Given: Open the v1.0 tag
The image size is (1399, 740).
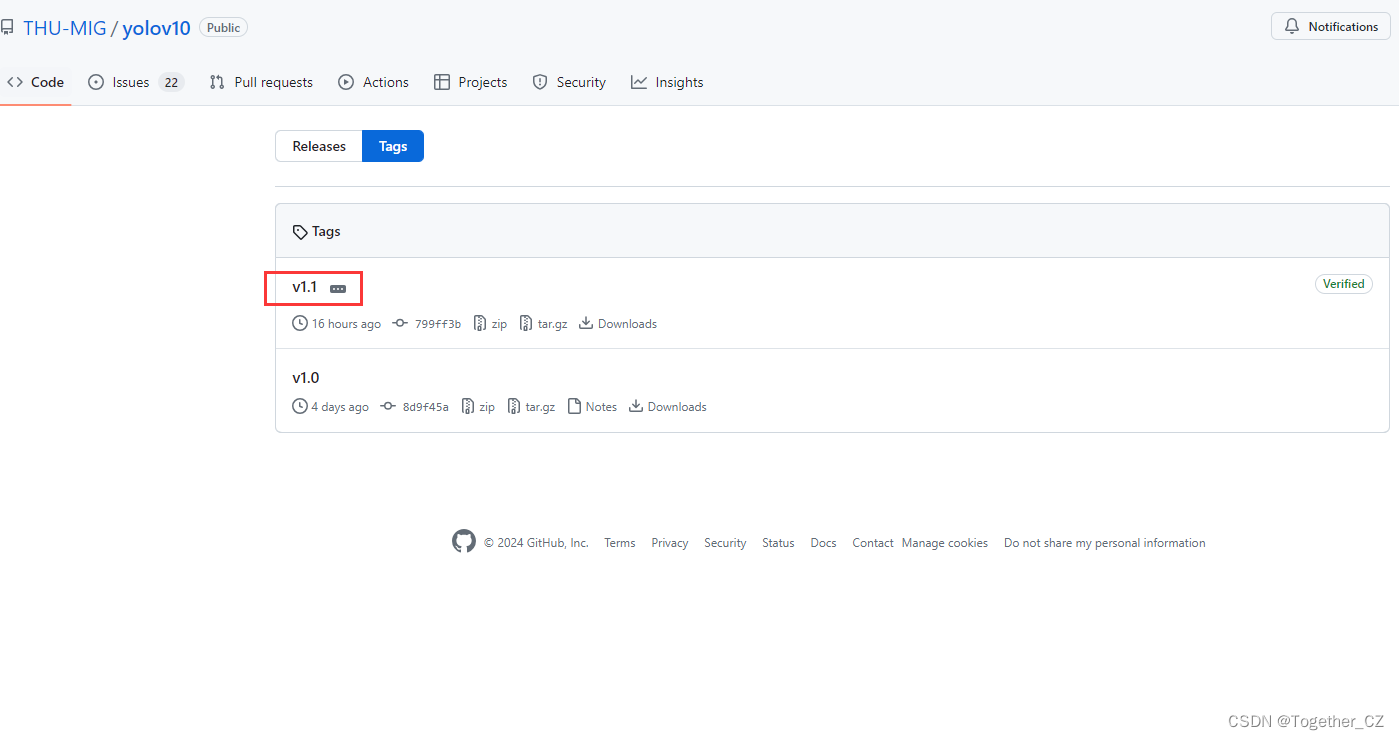Looking at the screenshot, I should (306, 378).
